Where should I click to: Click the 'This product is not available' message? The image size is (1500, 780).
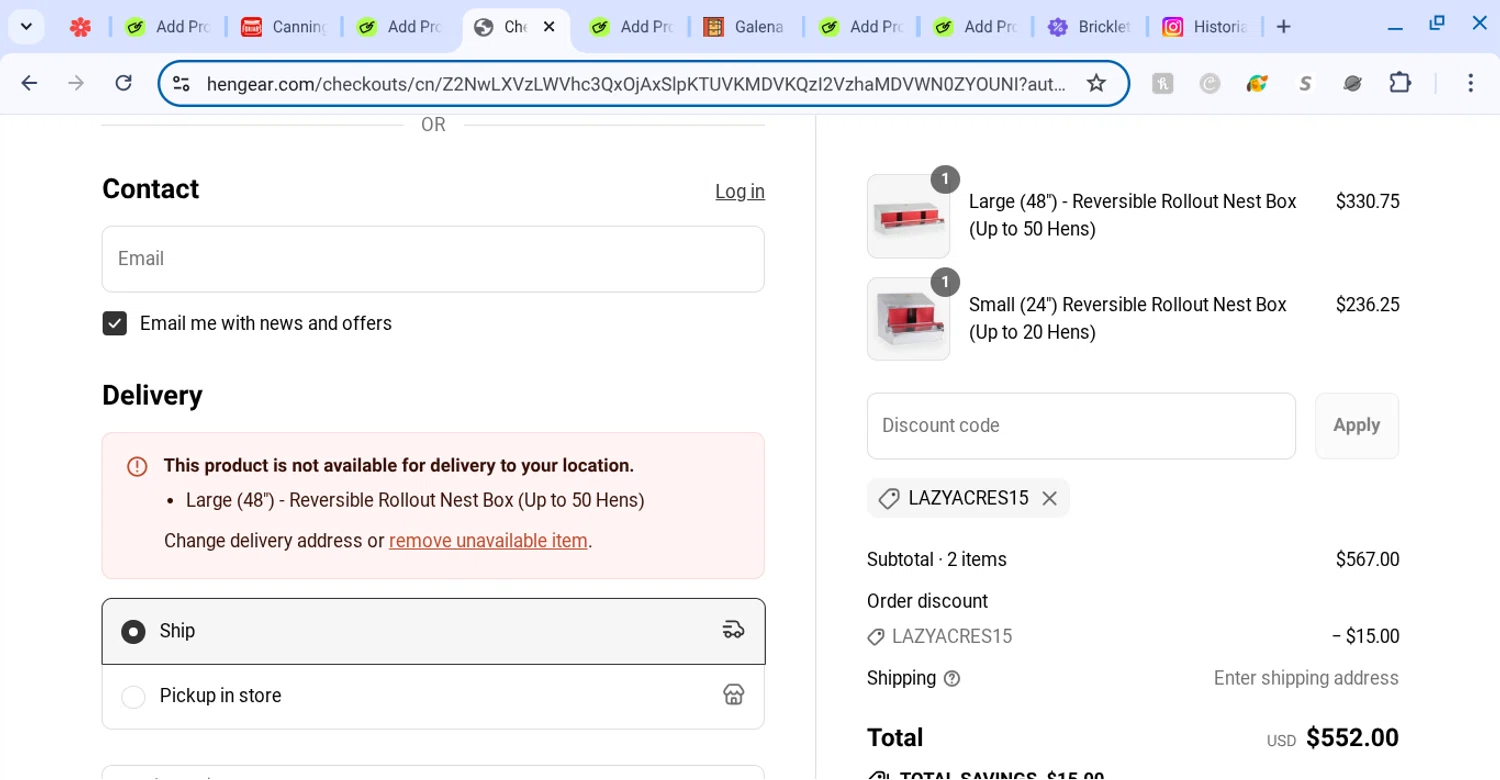pos(399,466)
